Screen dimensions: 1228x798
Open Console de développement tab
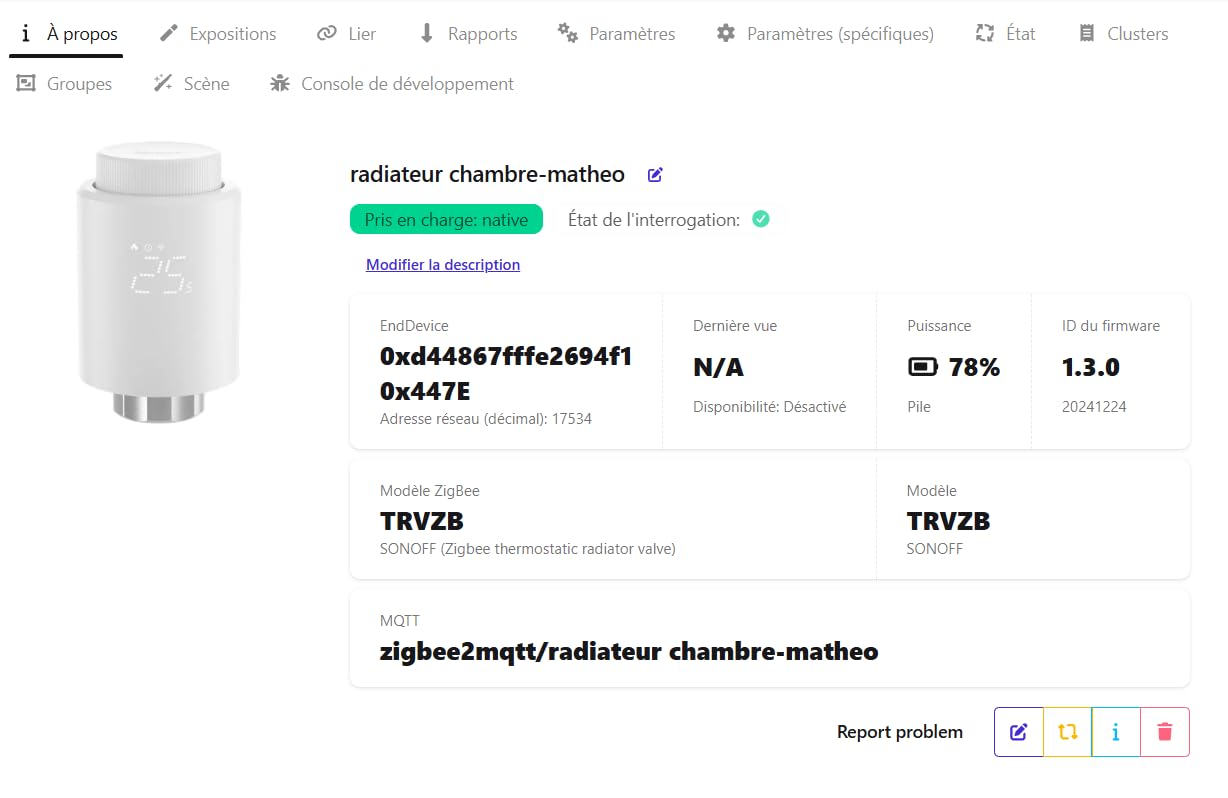click(392, 84)
